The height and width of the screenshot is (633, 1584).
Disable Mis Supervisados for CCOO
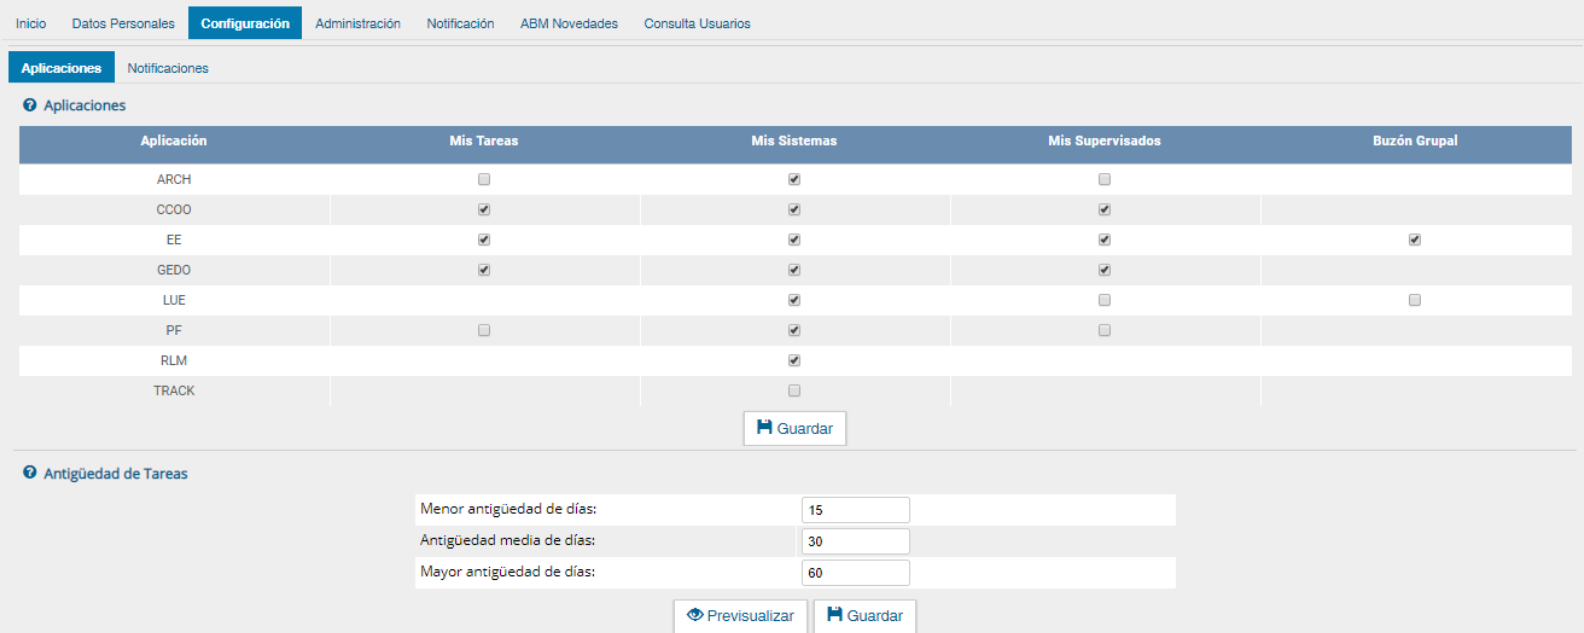(x=1104, y=210)
